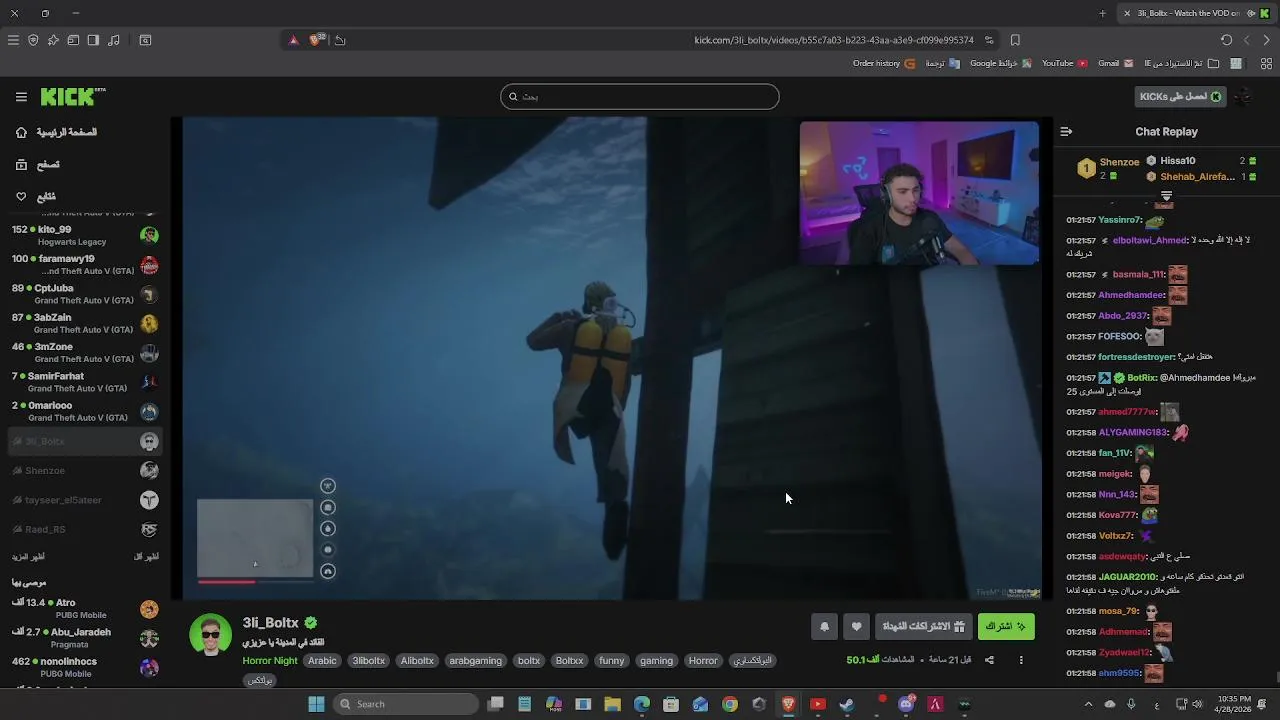Open Abu_Jaradeh recommended channel in sidebar
This screenshot has height=720, width=1280.
point(85,638)
